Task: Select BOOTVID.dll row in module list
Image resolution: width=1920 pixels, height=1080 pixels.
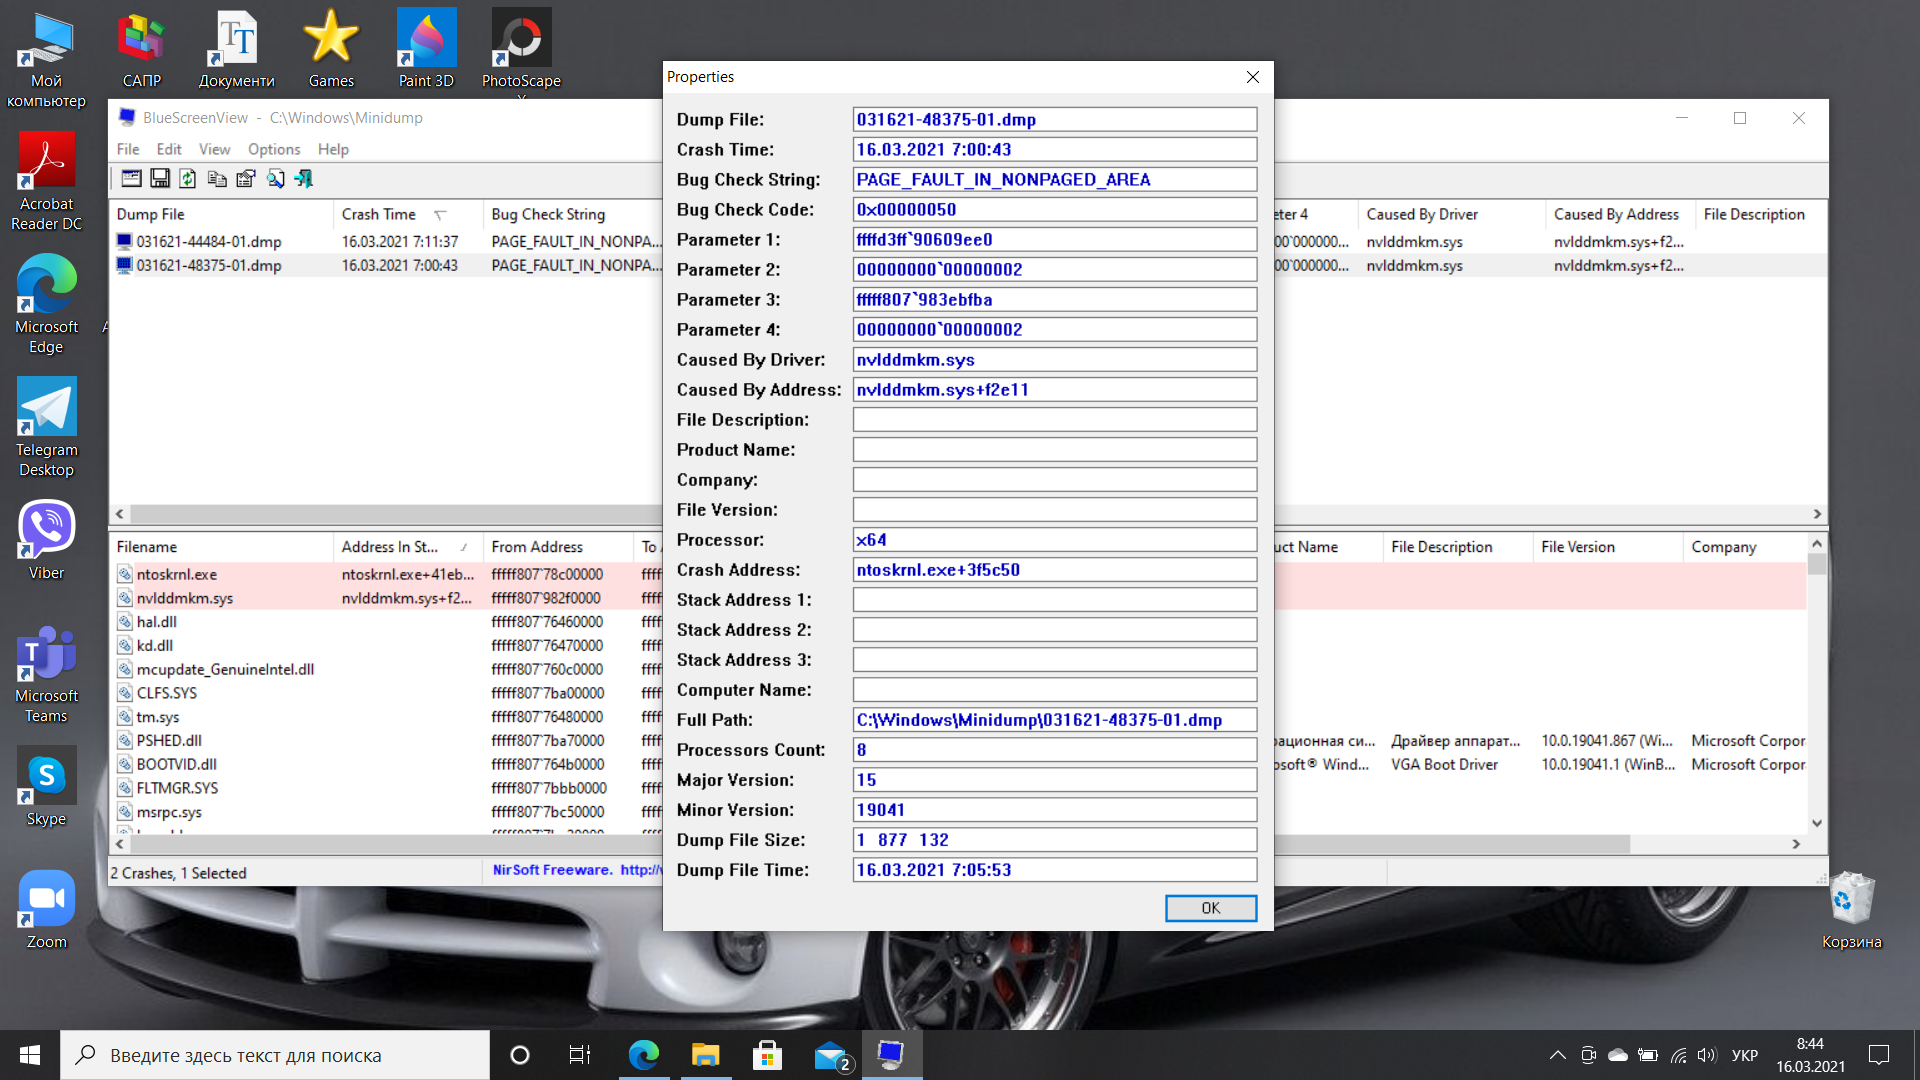Action: pyautogui.click(x=385, y=764)
